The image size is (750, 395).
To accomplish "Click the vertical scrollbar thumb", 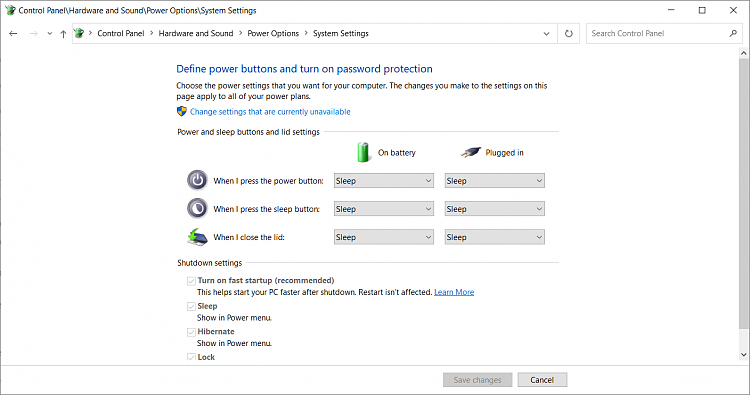I will pos(743,194).
